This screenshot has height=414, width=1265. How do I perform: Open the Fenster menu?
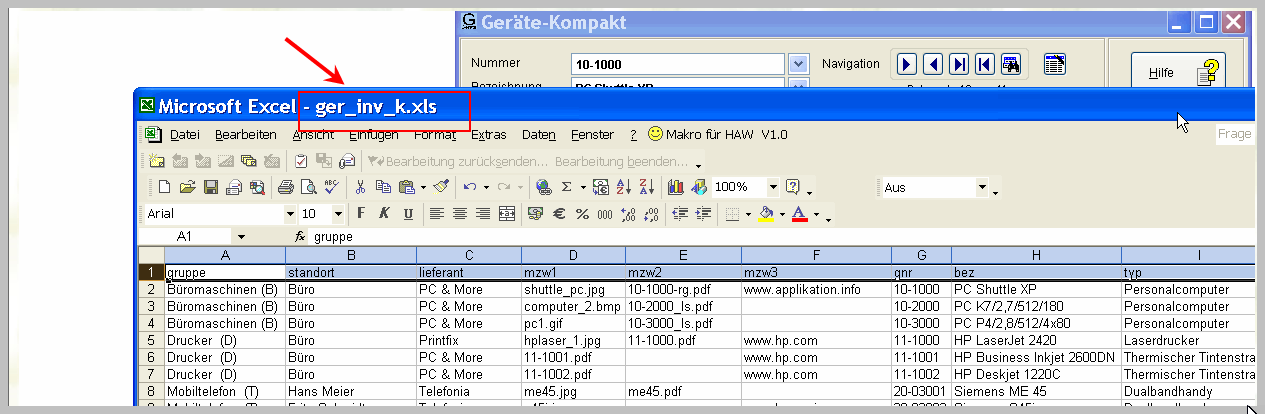(x=592, y=134)
